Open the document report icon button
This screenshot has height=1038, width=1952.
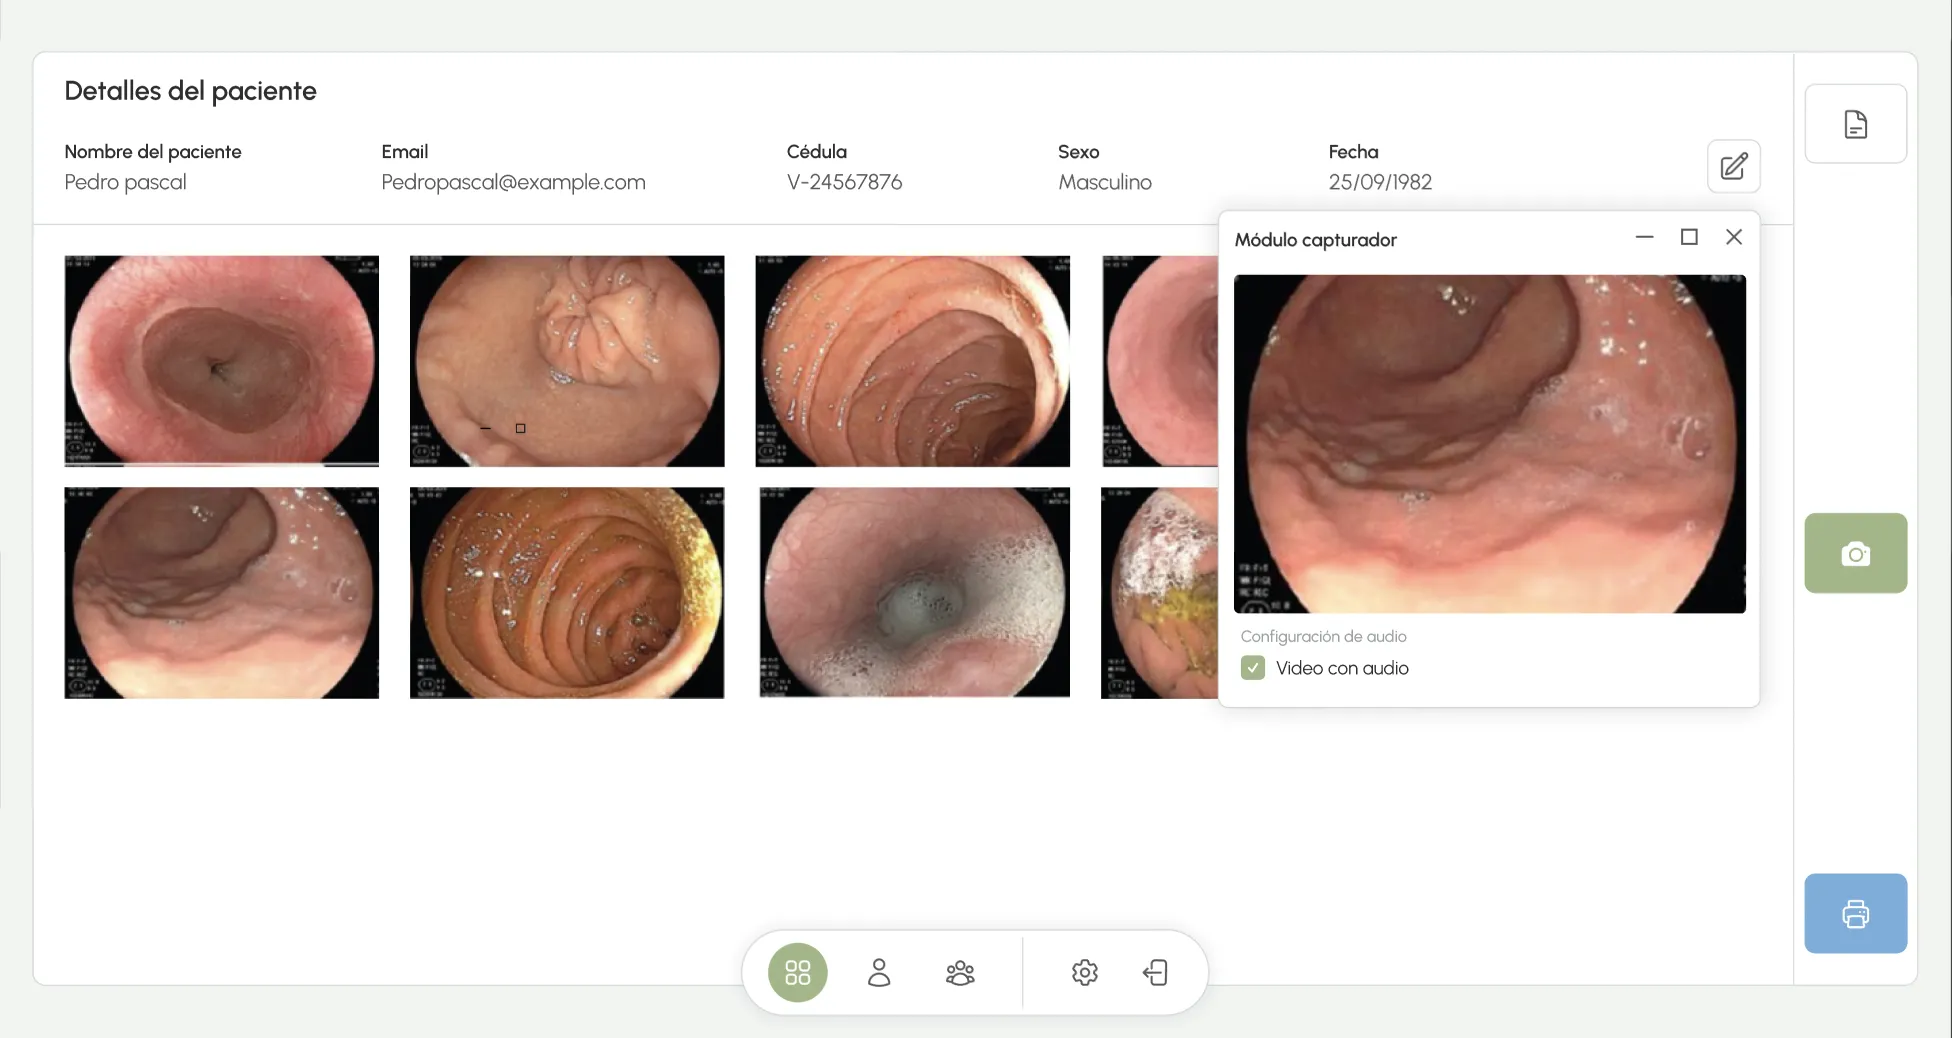tap(1855, 124)
